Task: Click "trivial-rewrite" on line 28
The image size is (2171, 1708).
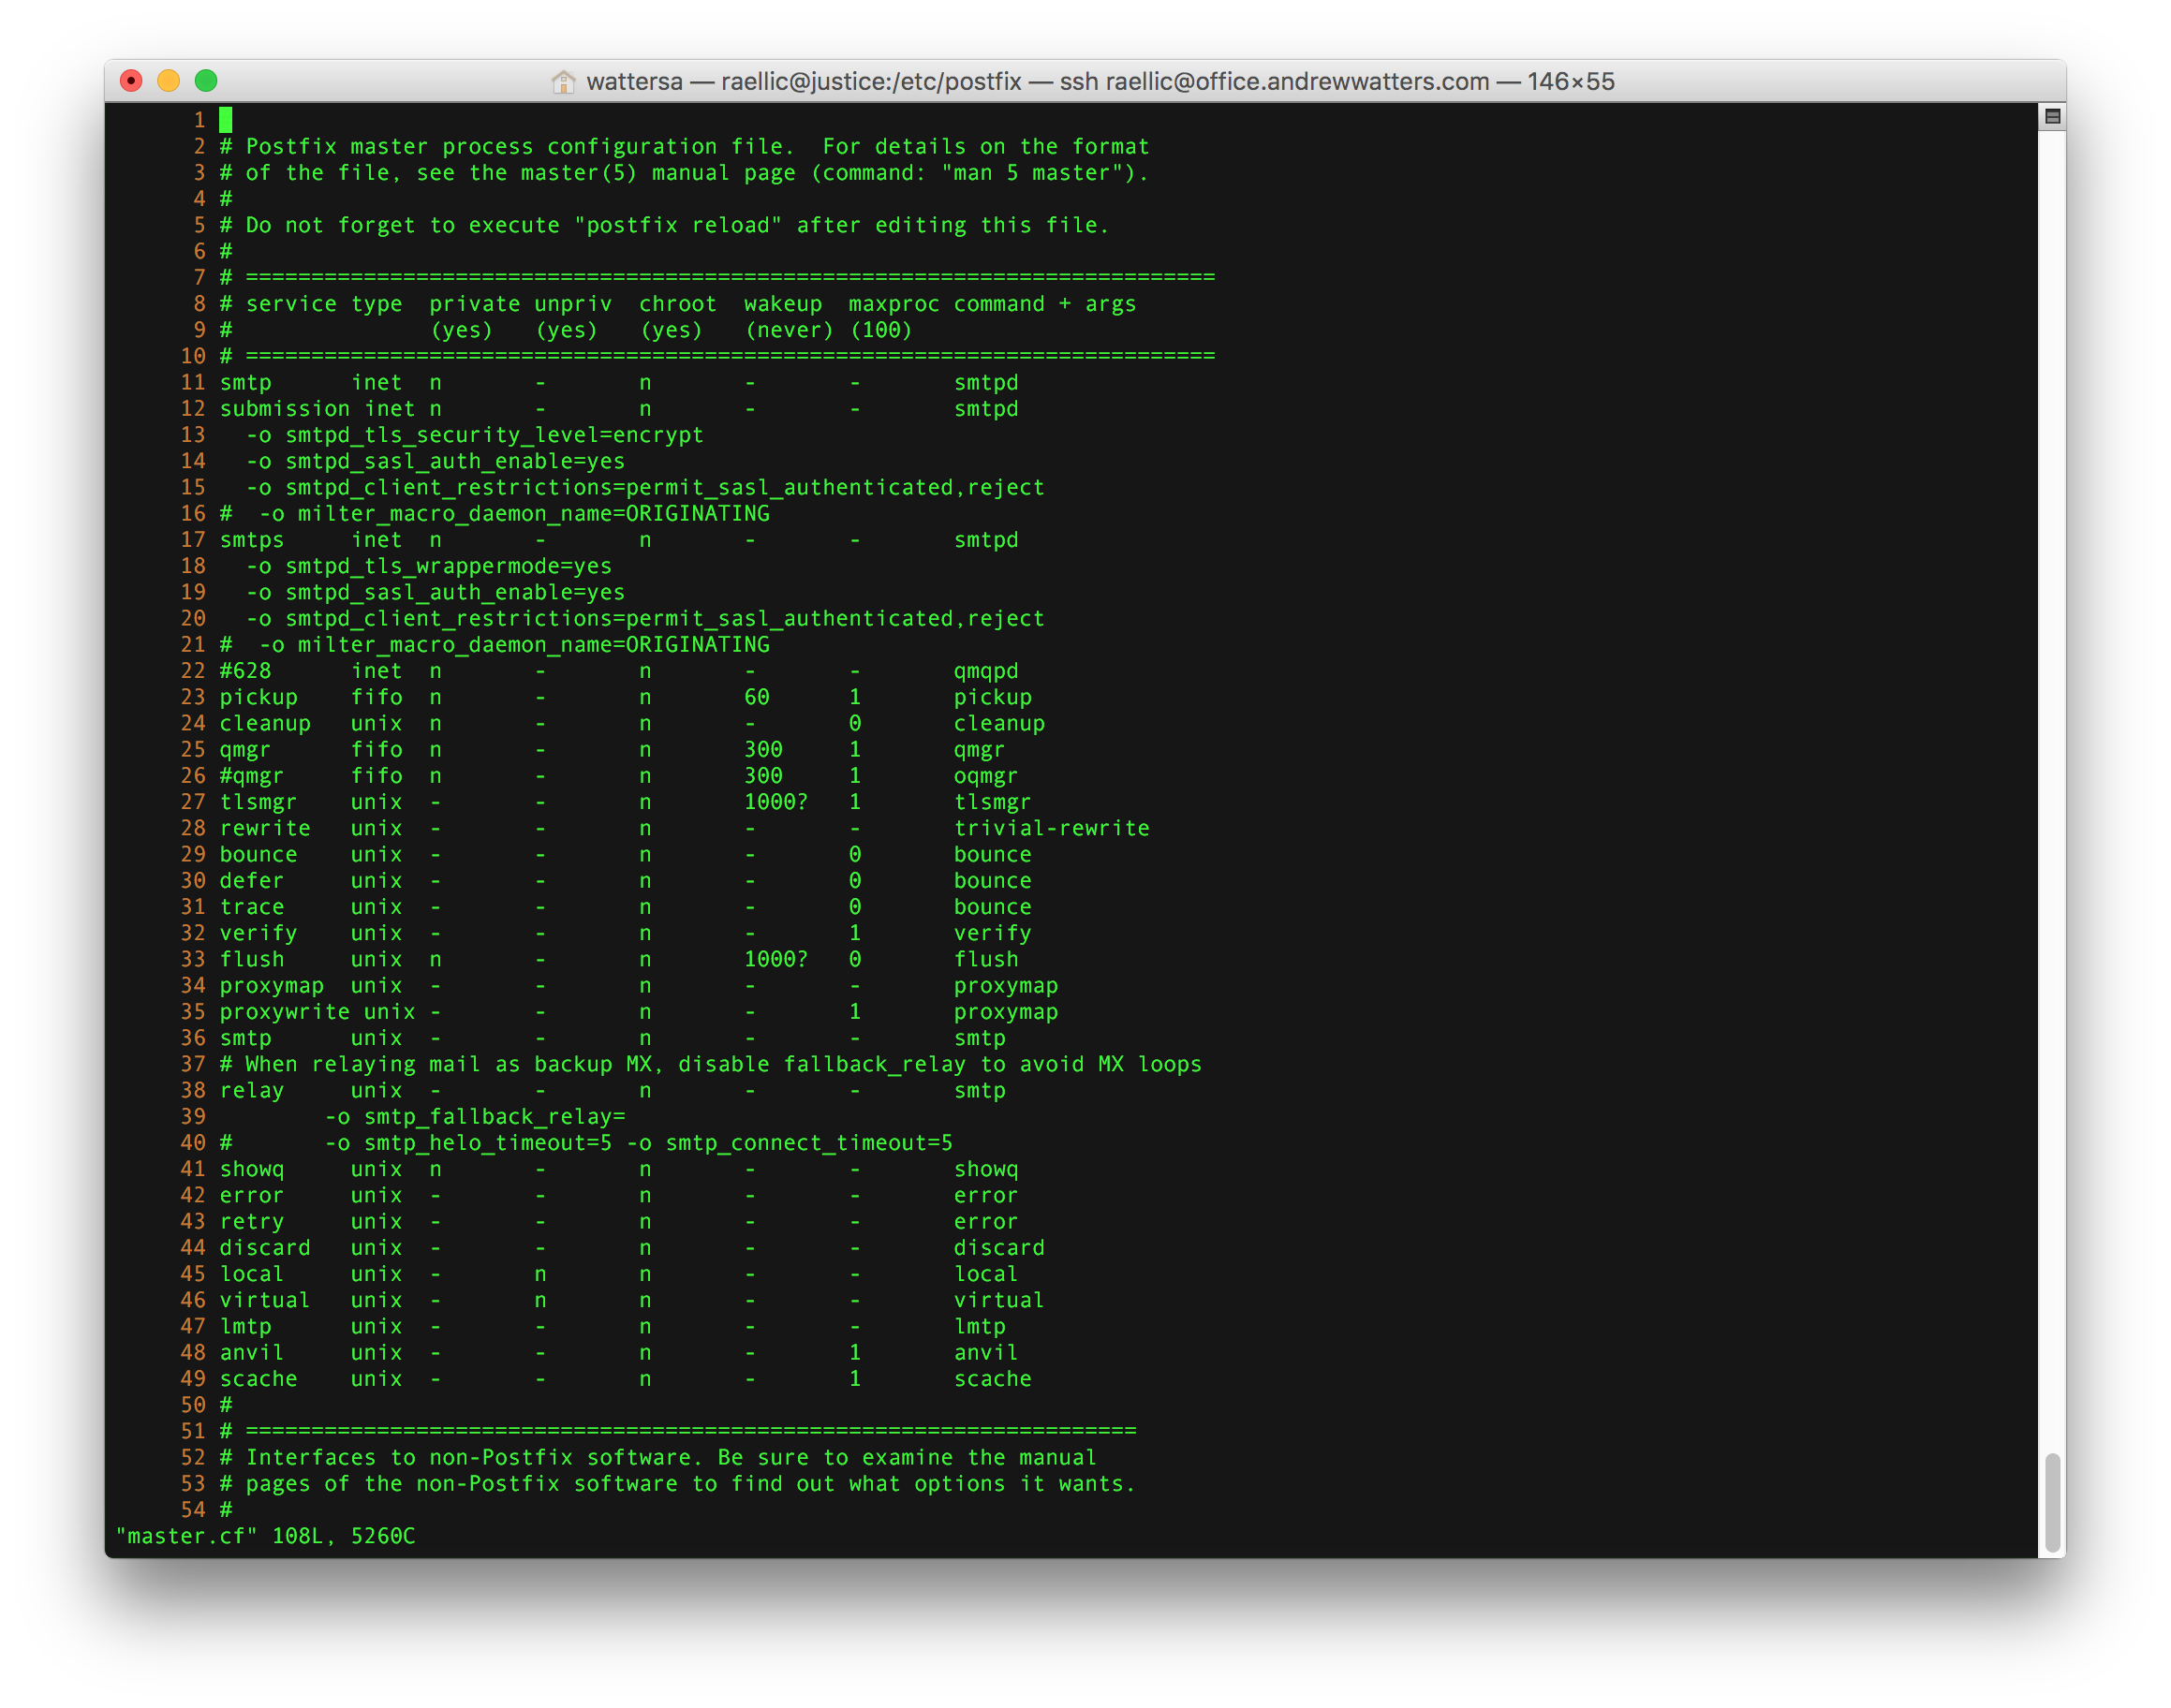Action: (1051, 828)
